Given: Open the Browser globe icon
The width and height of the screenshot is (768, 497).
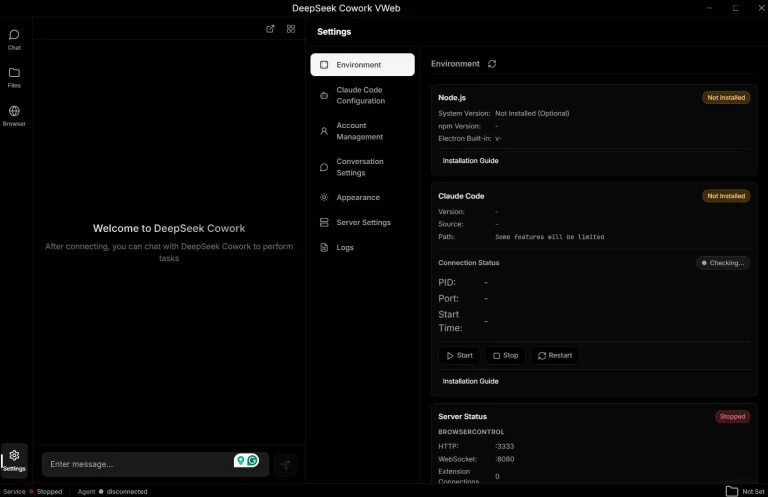Looking at the screenshot, I should pyautogui.click(x=14, y=116).
